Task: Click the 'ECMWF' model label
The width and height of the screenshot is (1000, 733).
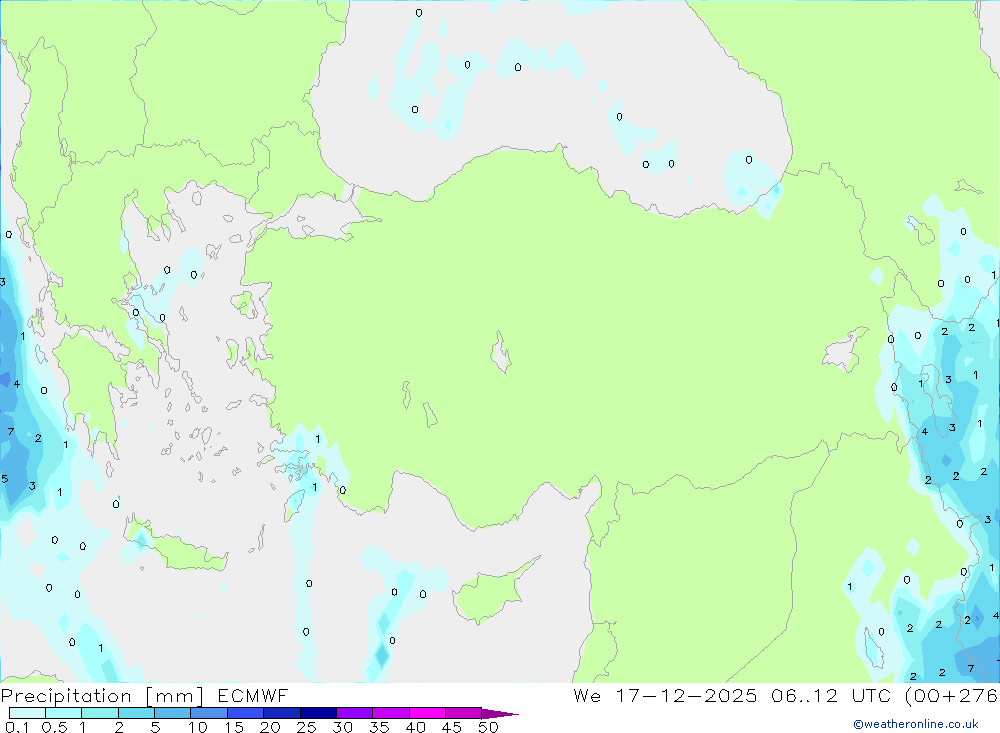Action: click(x=253, y=695)
